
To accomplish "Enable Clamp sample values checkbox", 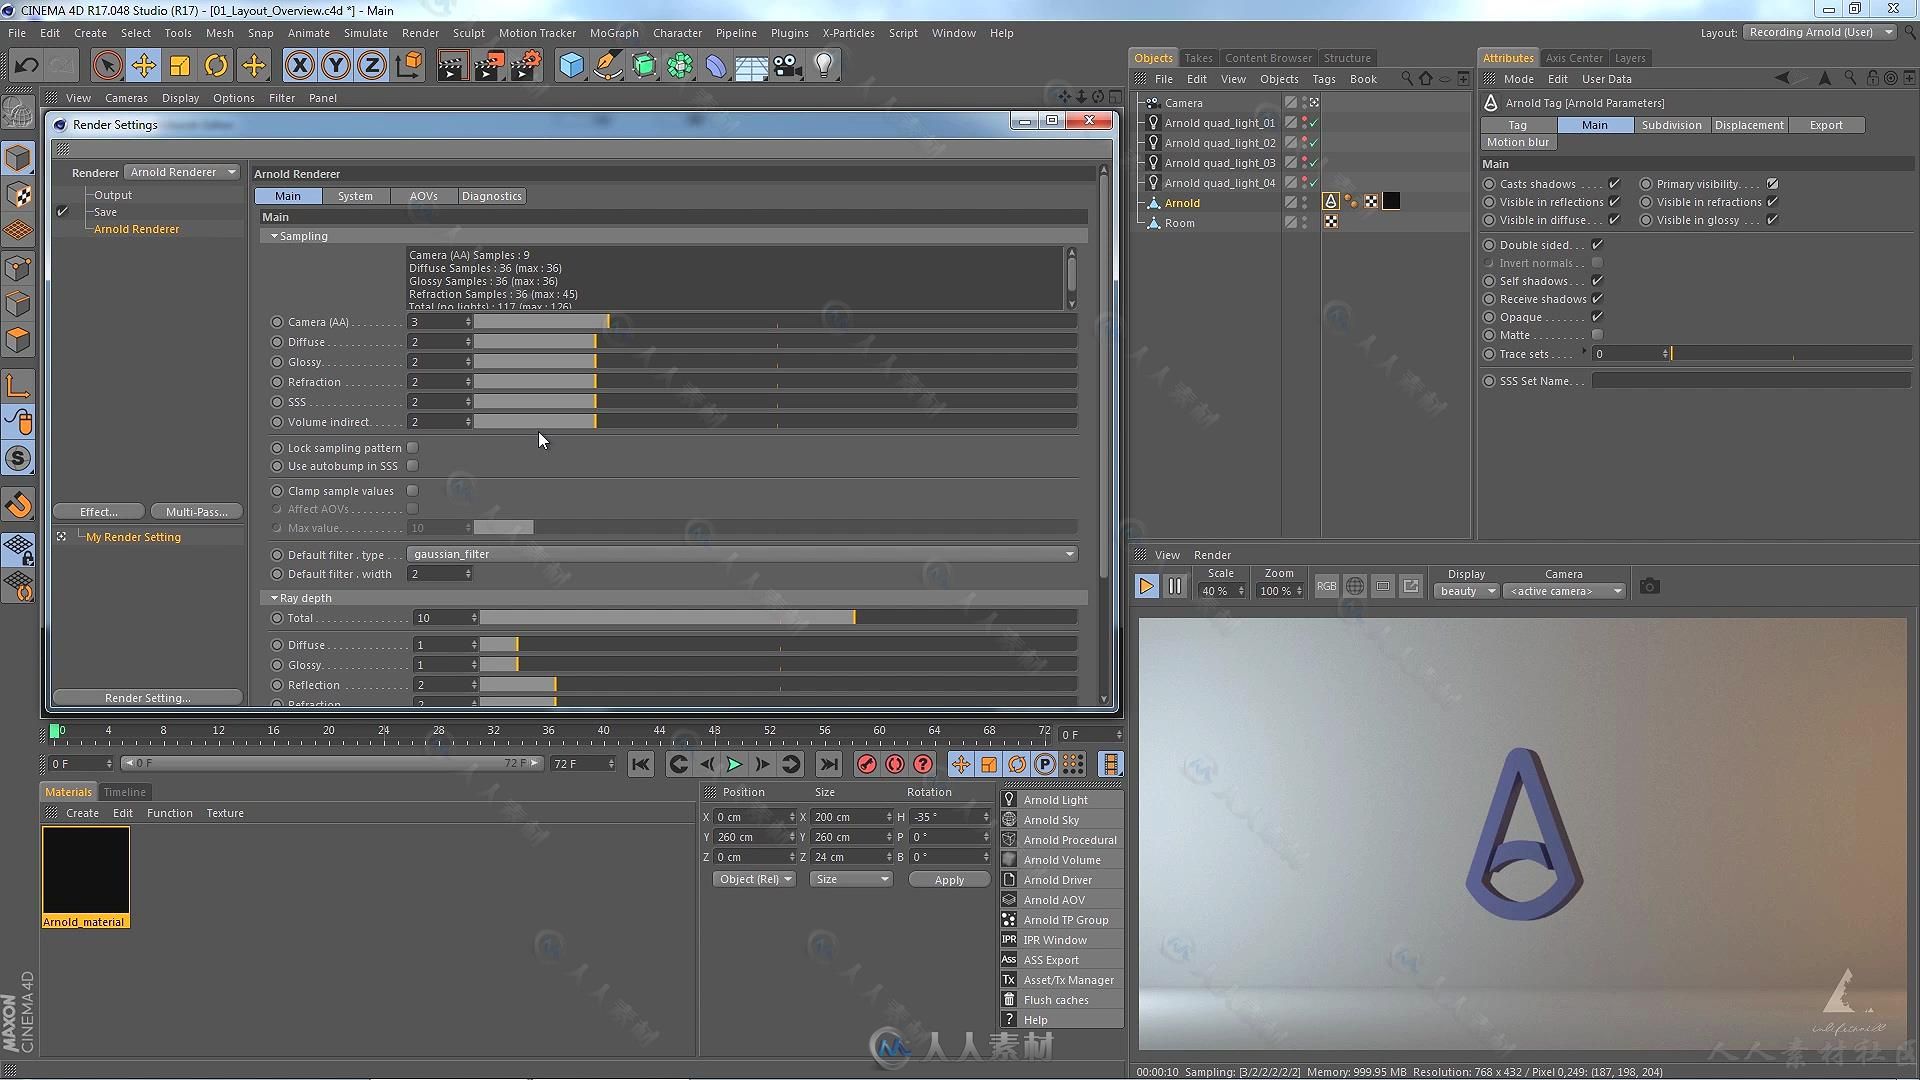I will point(412,491).
